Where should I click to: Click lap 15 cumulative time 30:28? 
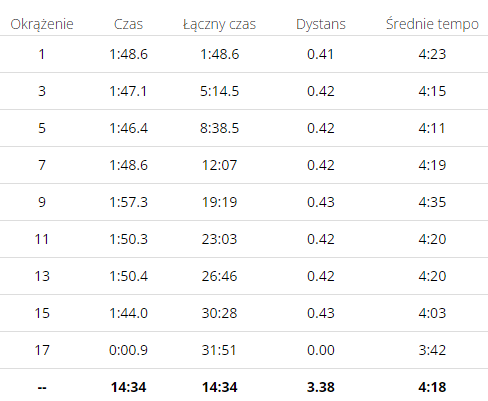[219, 313]
